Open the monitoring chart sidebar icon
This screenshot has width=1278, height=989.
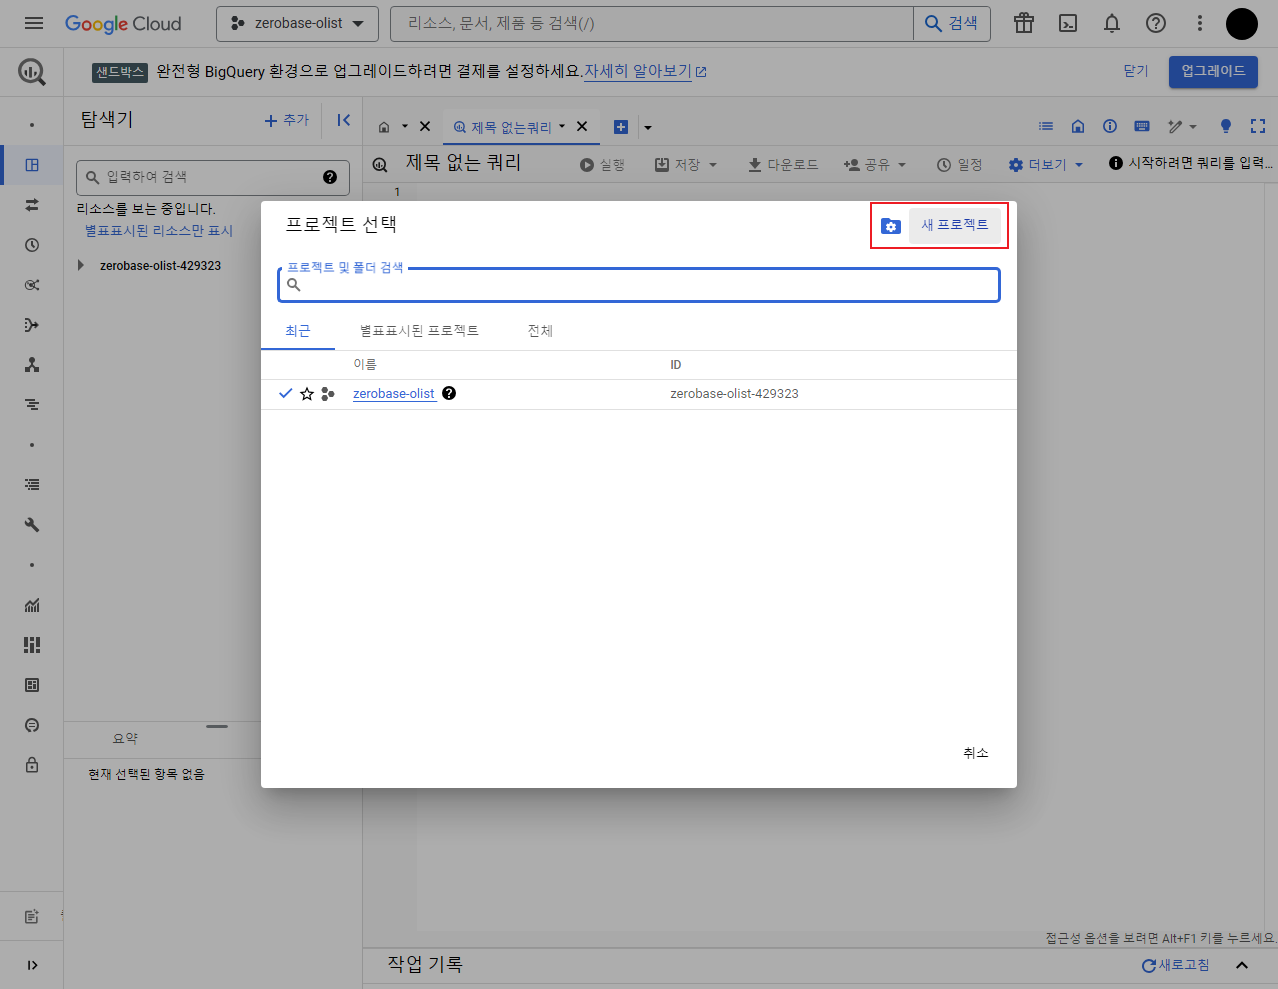tap(32, 605)
